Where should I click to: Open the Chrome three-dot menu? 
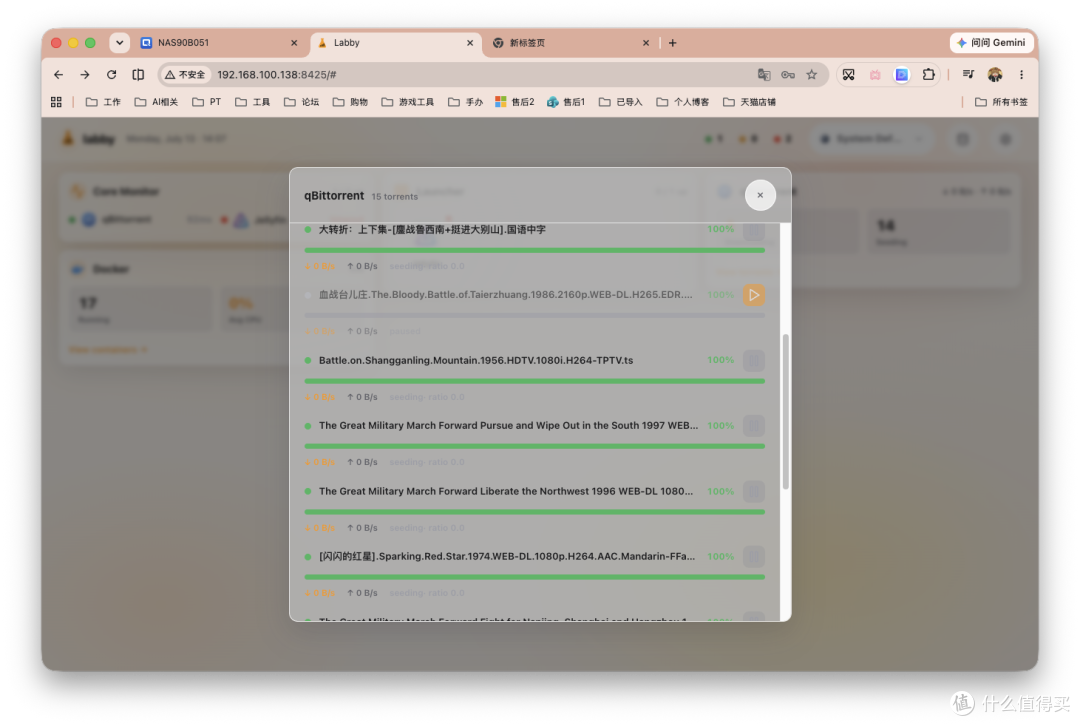point(1021,74)
